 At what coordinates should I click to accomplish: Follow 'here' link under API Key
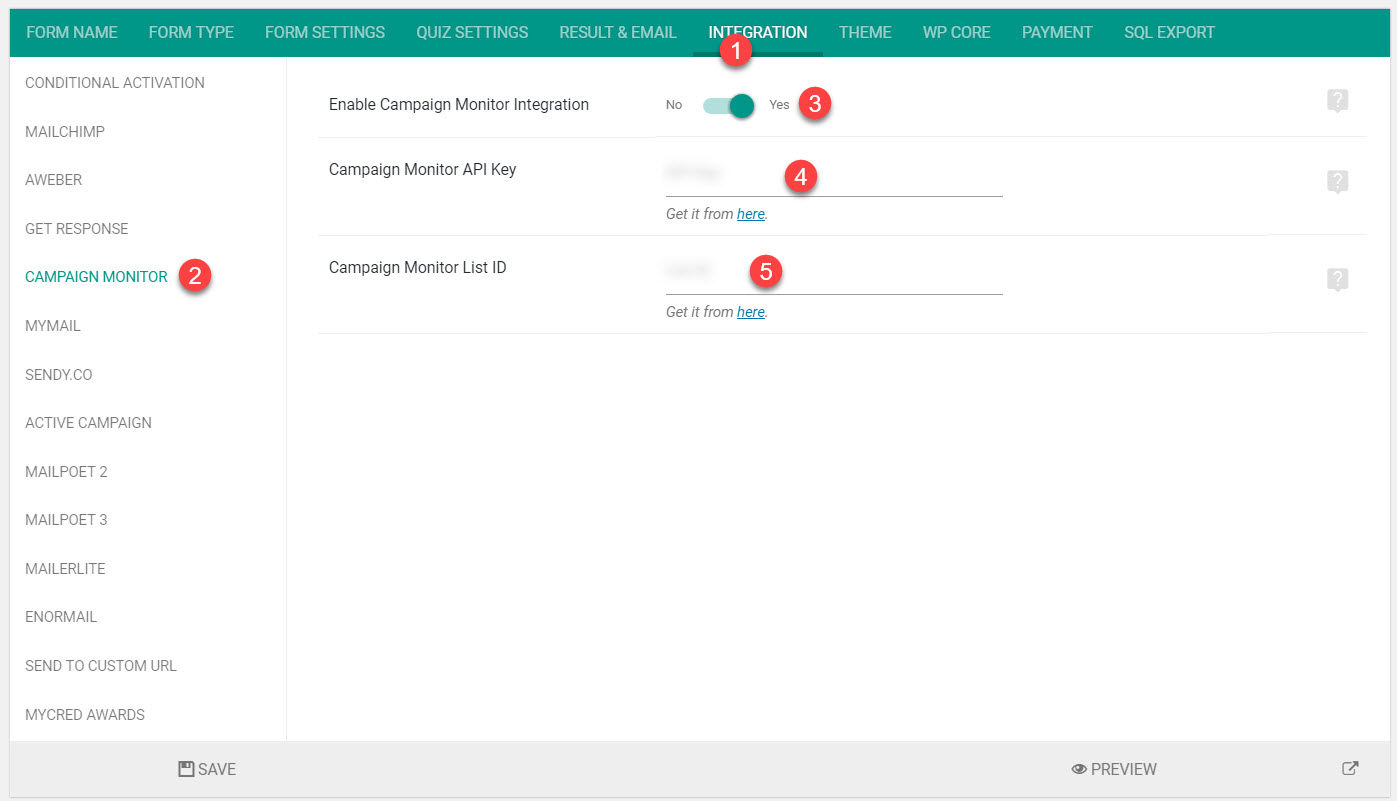[x=751, y=214]
